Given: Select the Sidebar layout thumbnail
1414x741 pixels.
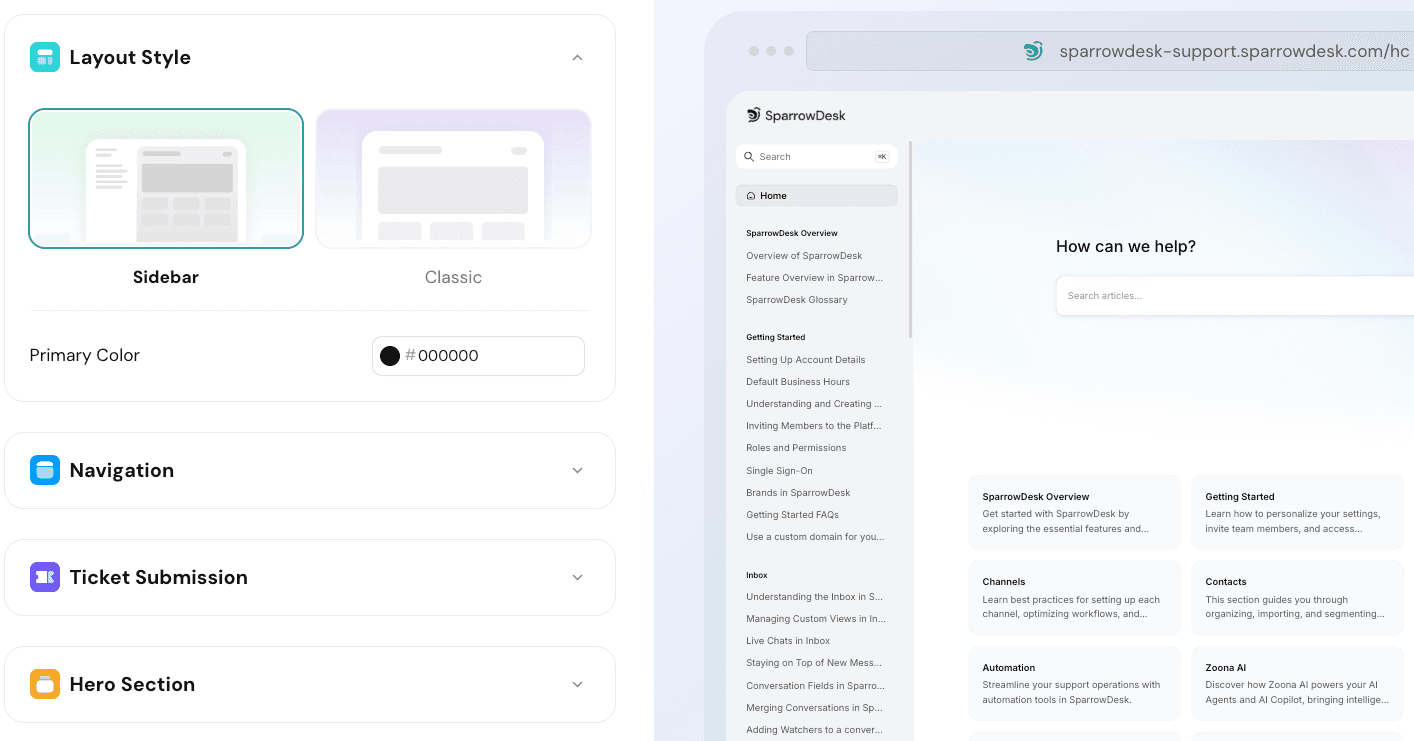Looking at the screenshot, I should click(x=166, y=178).
